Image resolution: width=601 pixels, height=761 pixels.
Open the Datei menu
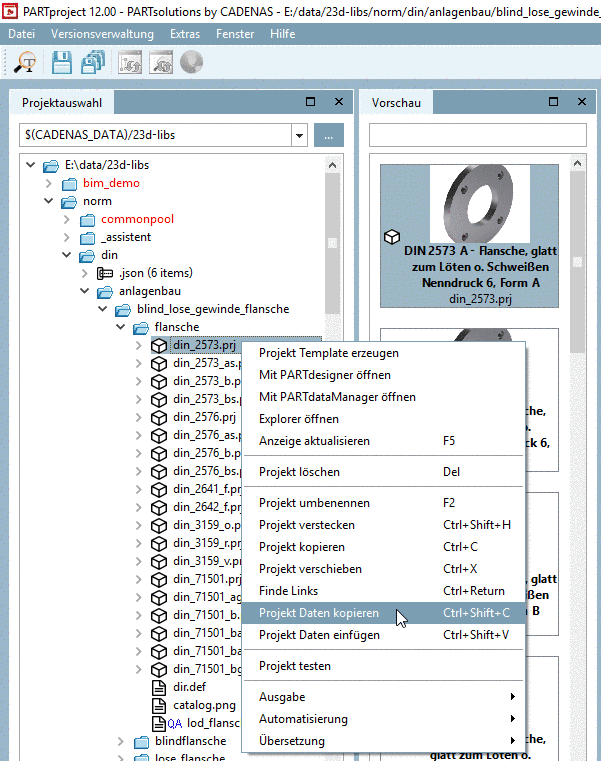(21, 34)
